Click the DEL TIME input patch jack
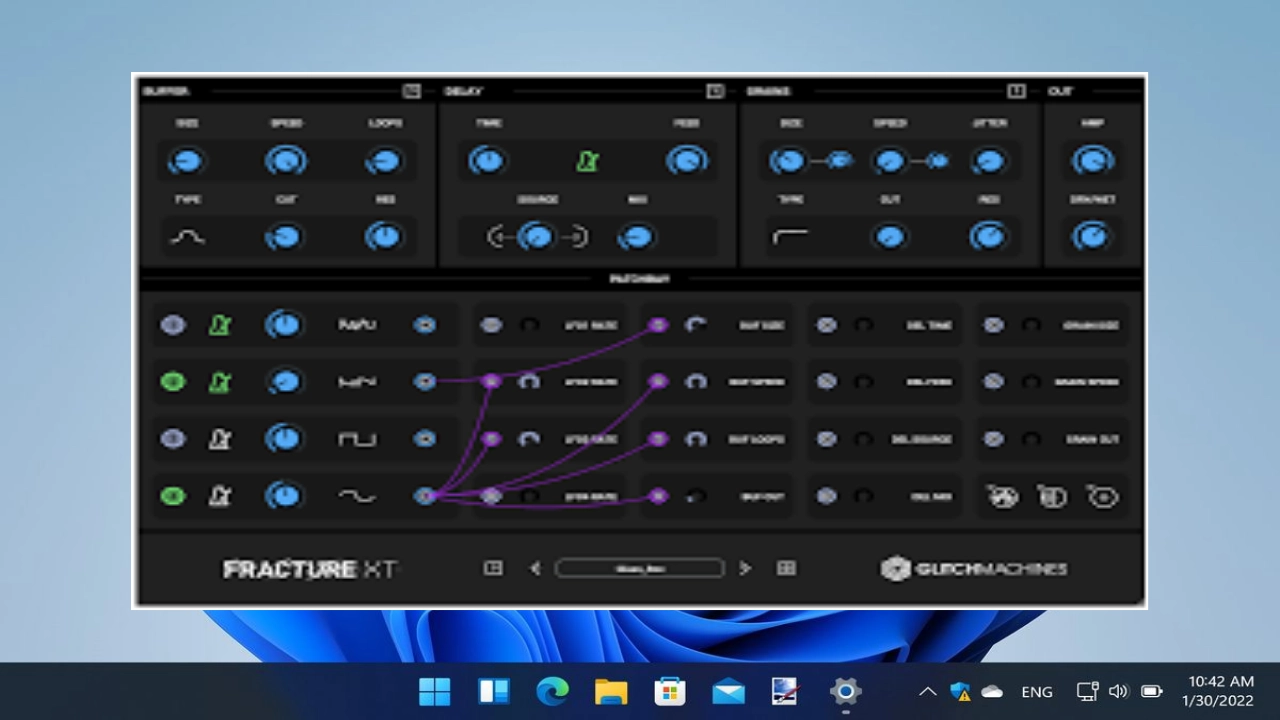1280x720 pixels. 826,325
